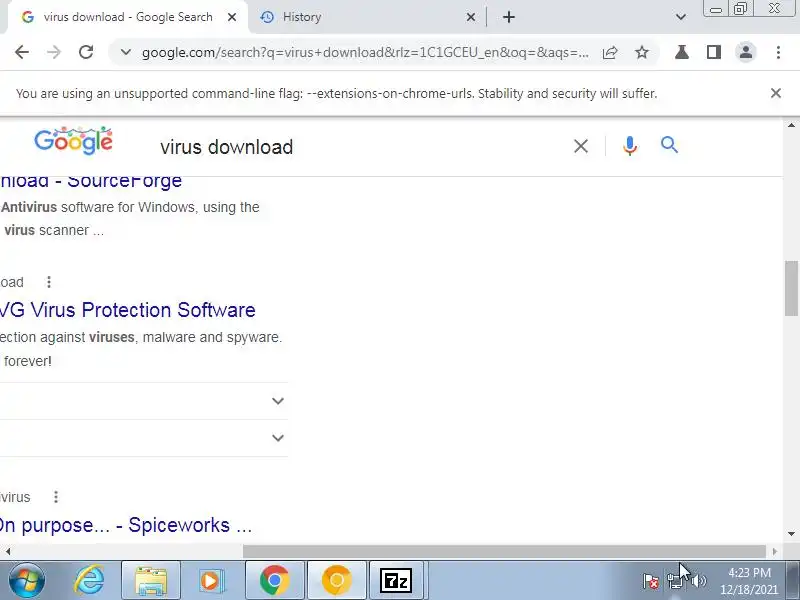Open 7-Zip from taskbar
The image size is (800, 600).
396,581
